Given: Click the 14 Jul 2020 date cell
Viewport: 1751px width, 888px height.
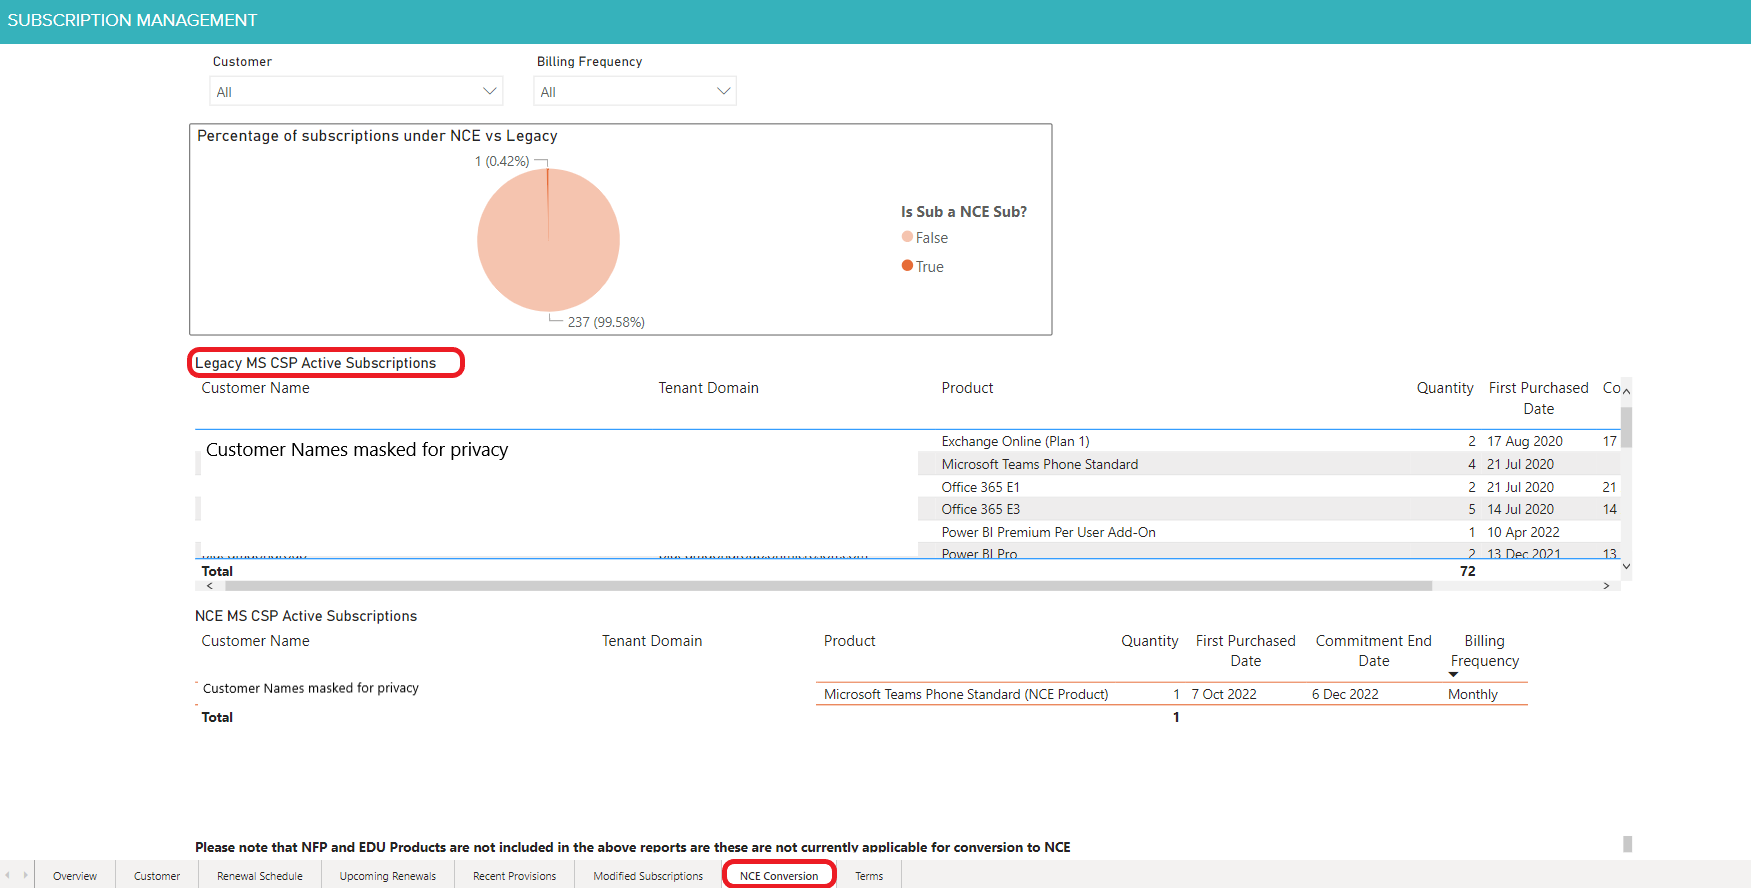Looking at the screenshot, I should pyautogui.click(x=1520, y=509).
